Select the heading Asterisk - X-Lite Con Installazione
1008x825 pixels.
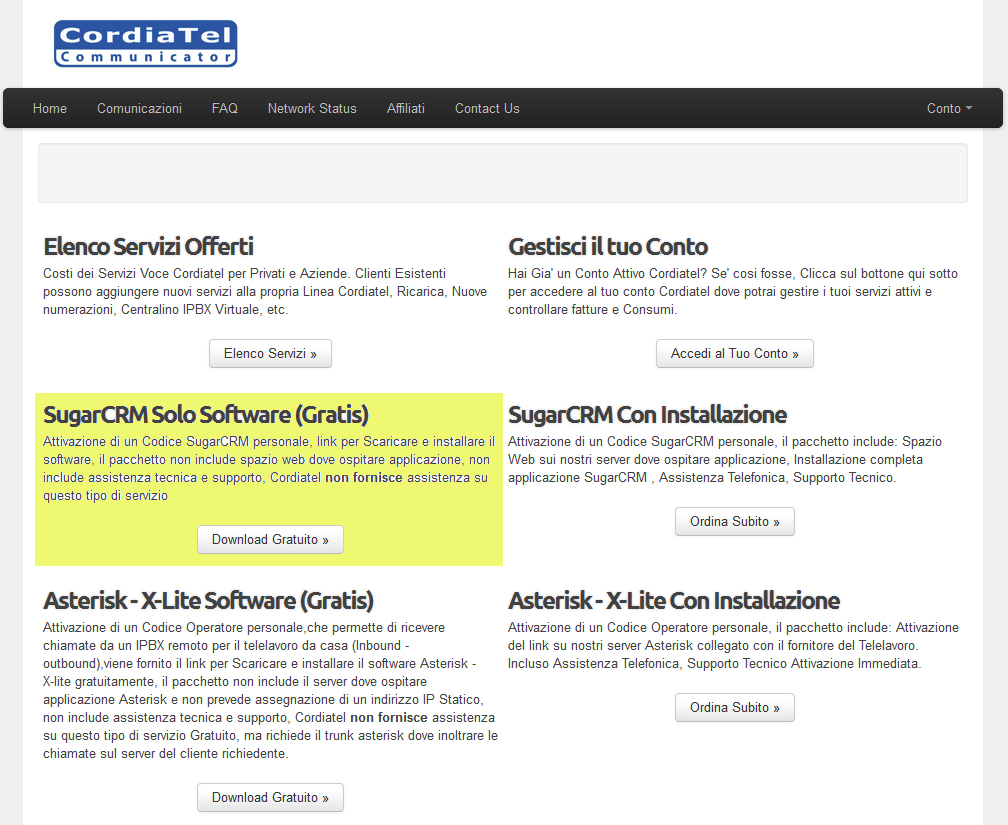(674, 601)
